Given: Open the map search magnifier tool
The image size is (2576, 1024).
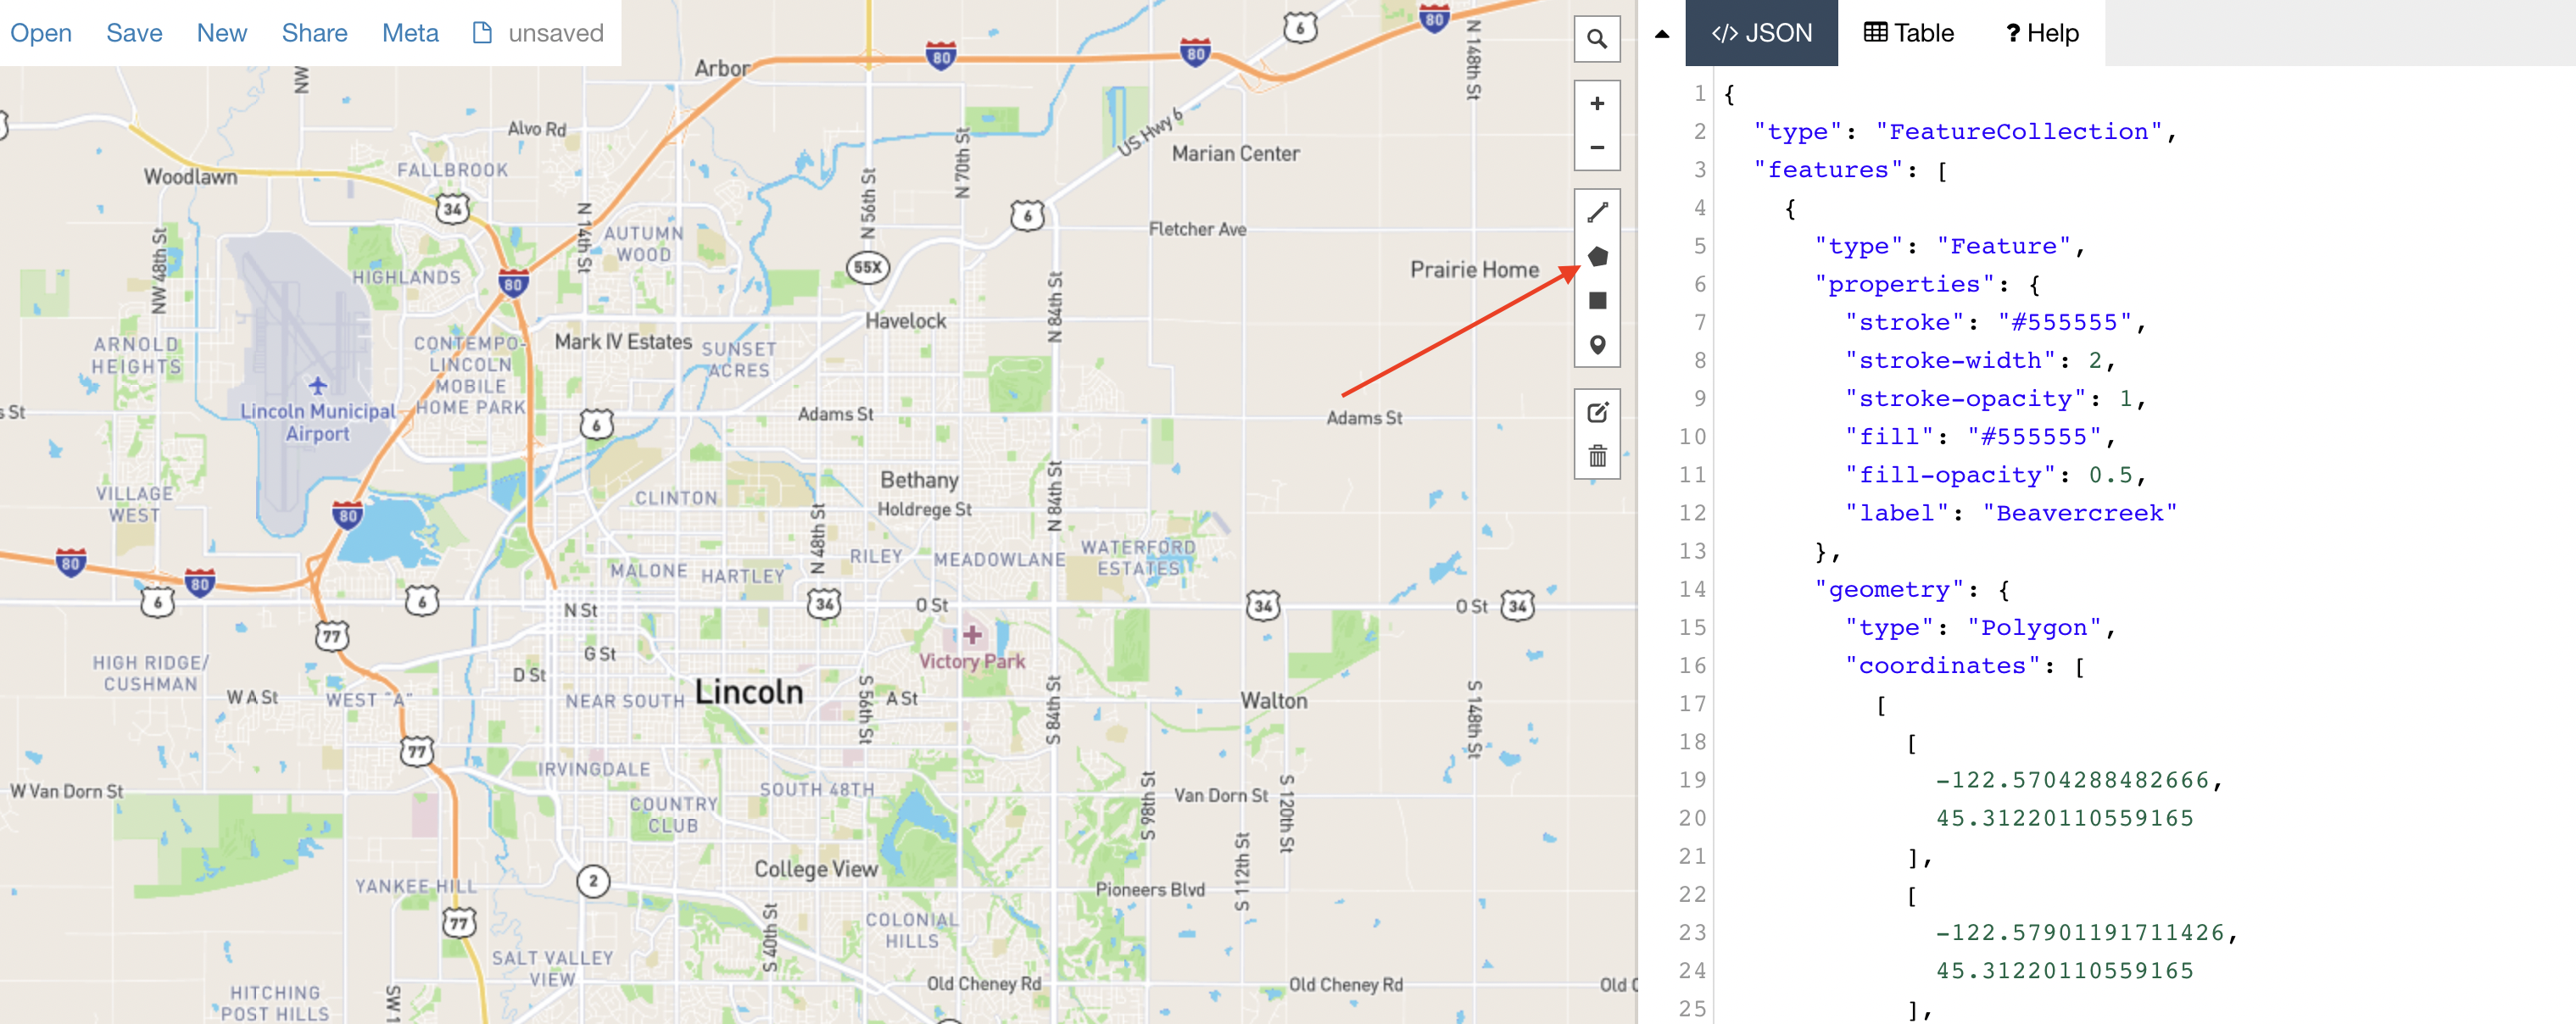Looking at the screenshot, I should [x=1597, y=39].
